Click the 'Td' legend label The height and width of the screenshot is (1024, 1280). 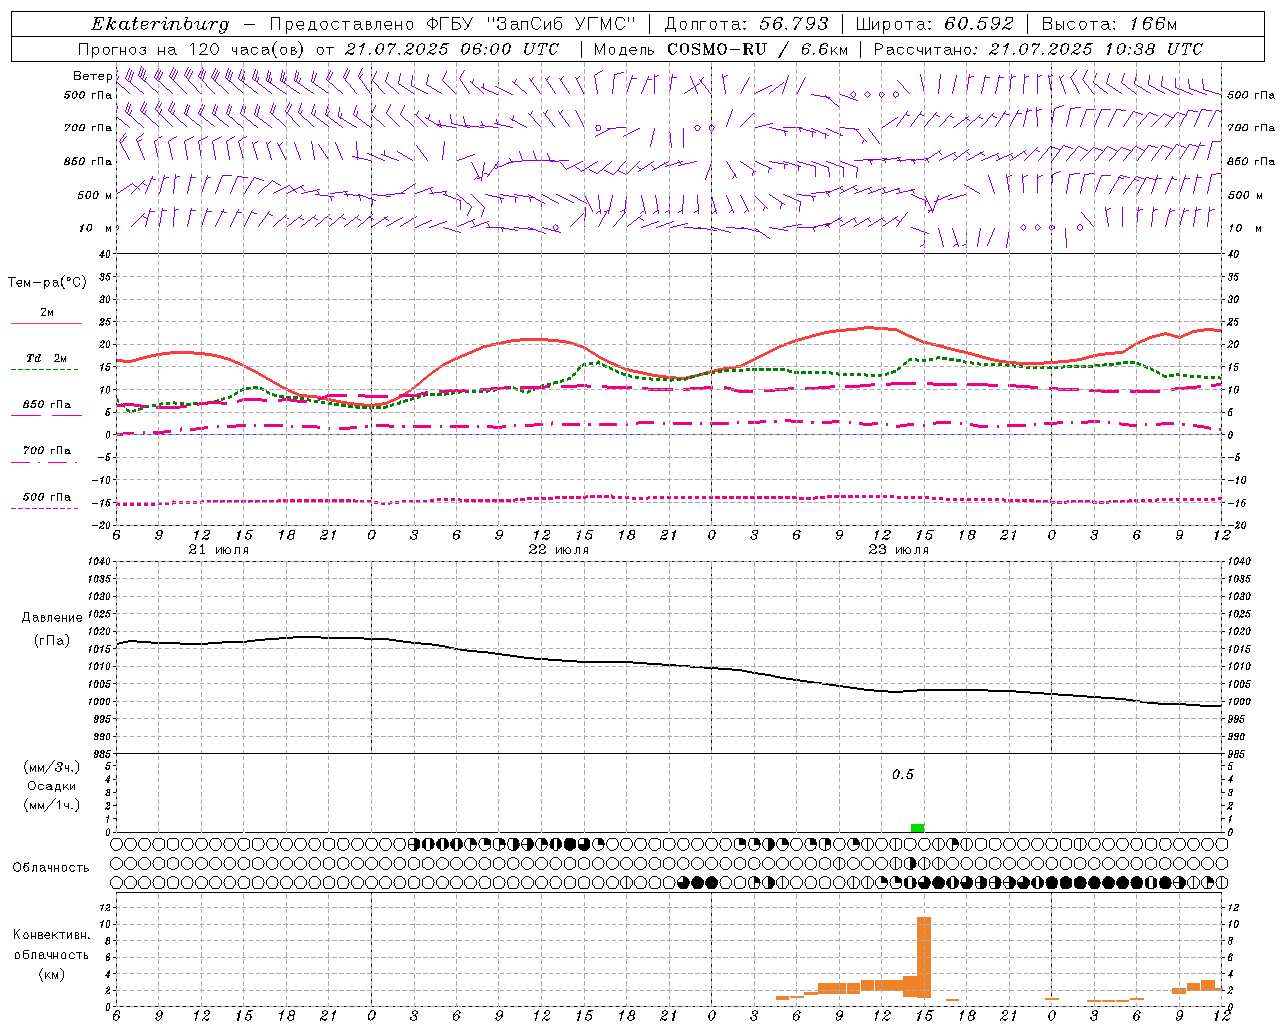[x=34, y=357]
